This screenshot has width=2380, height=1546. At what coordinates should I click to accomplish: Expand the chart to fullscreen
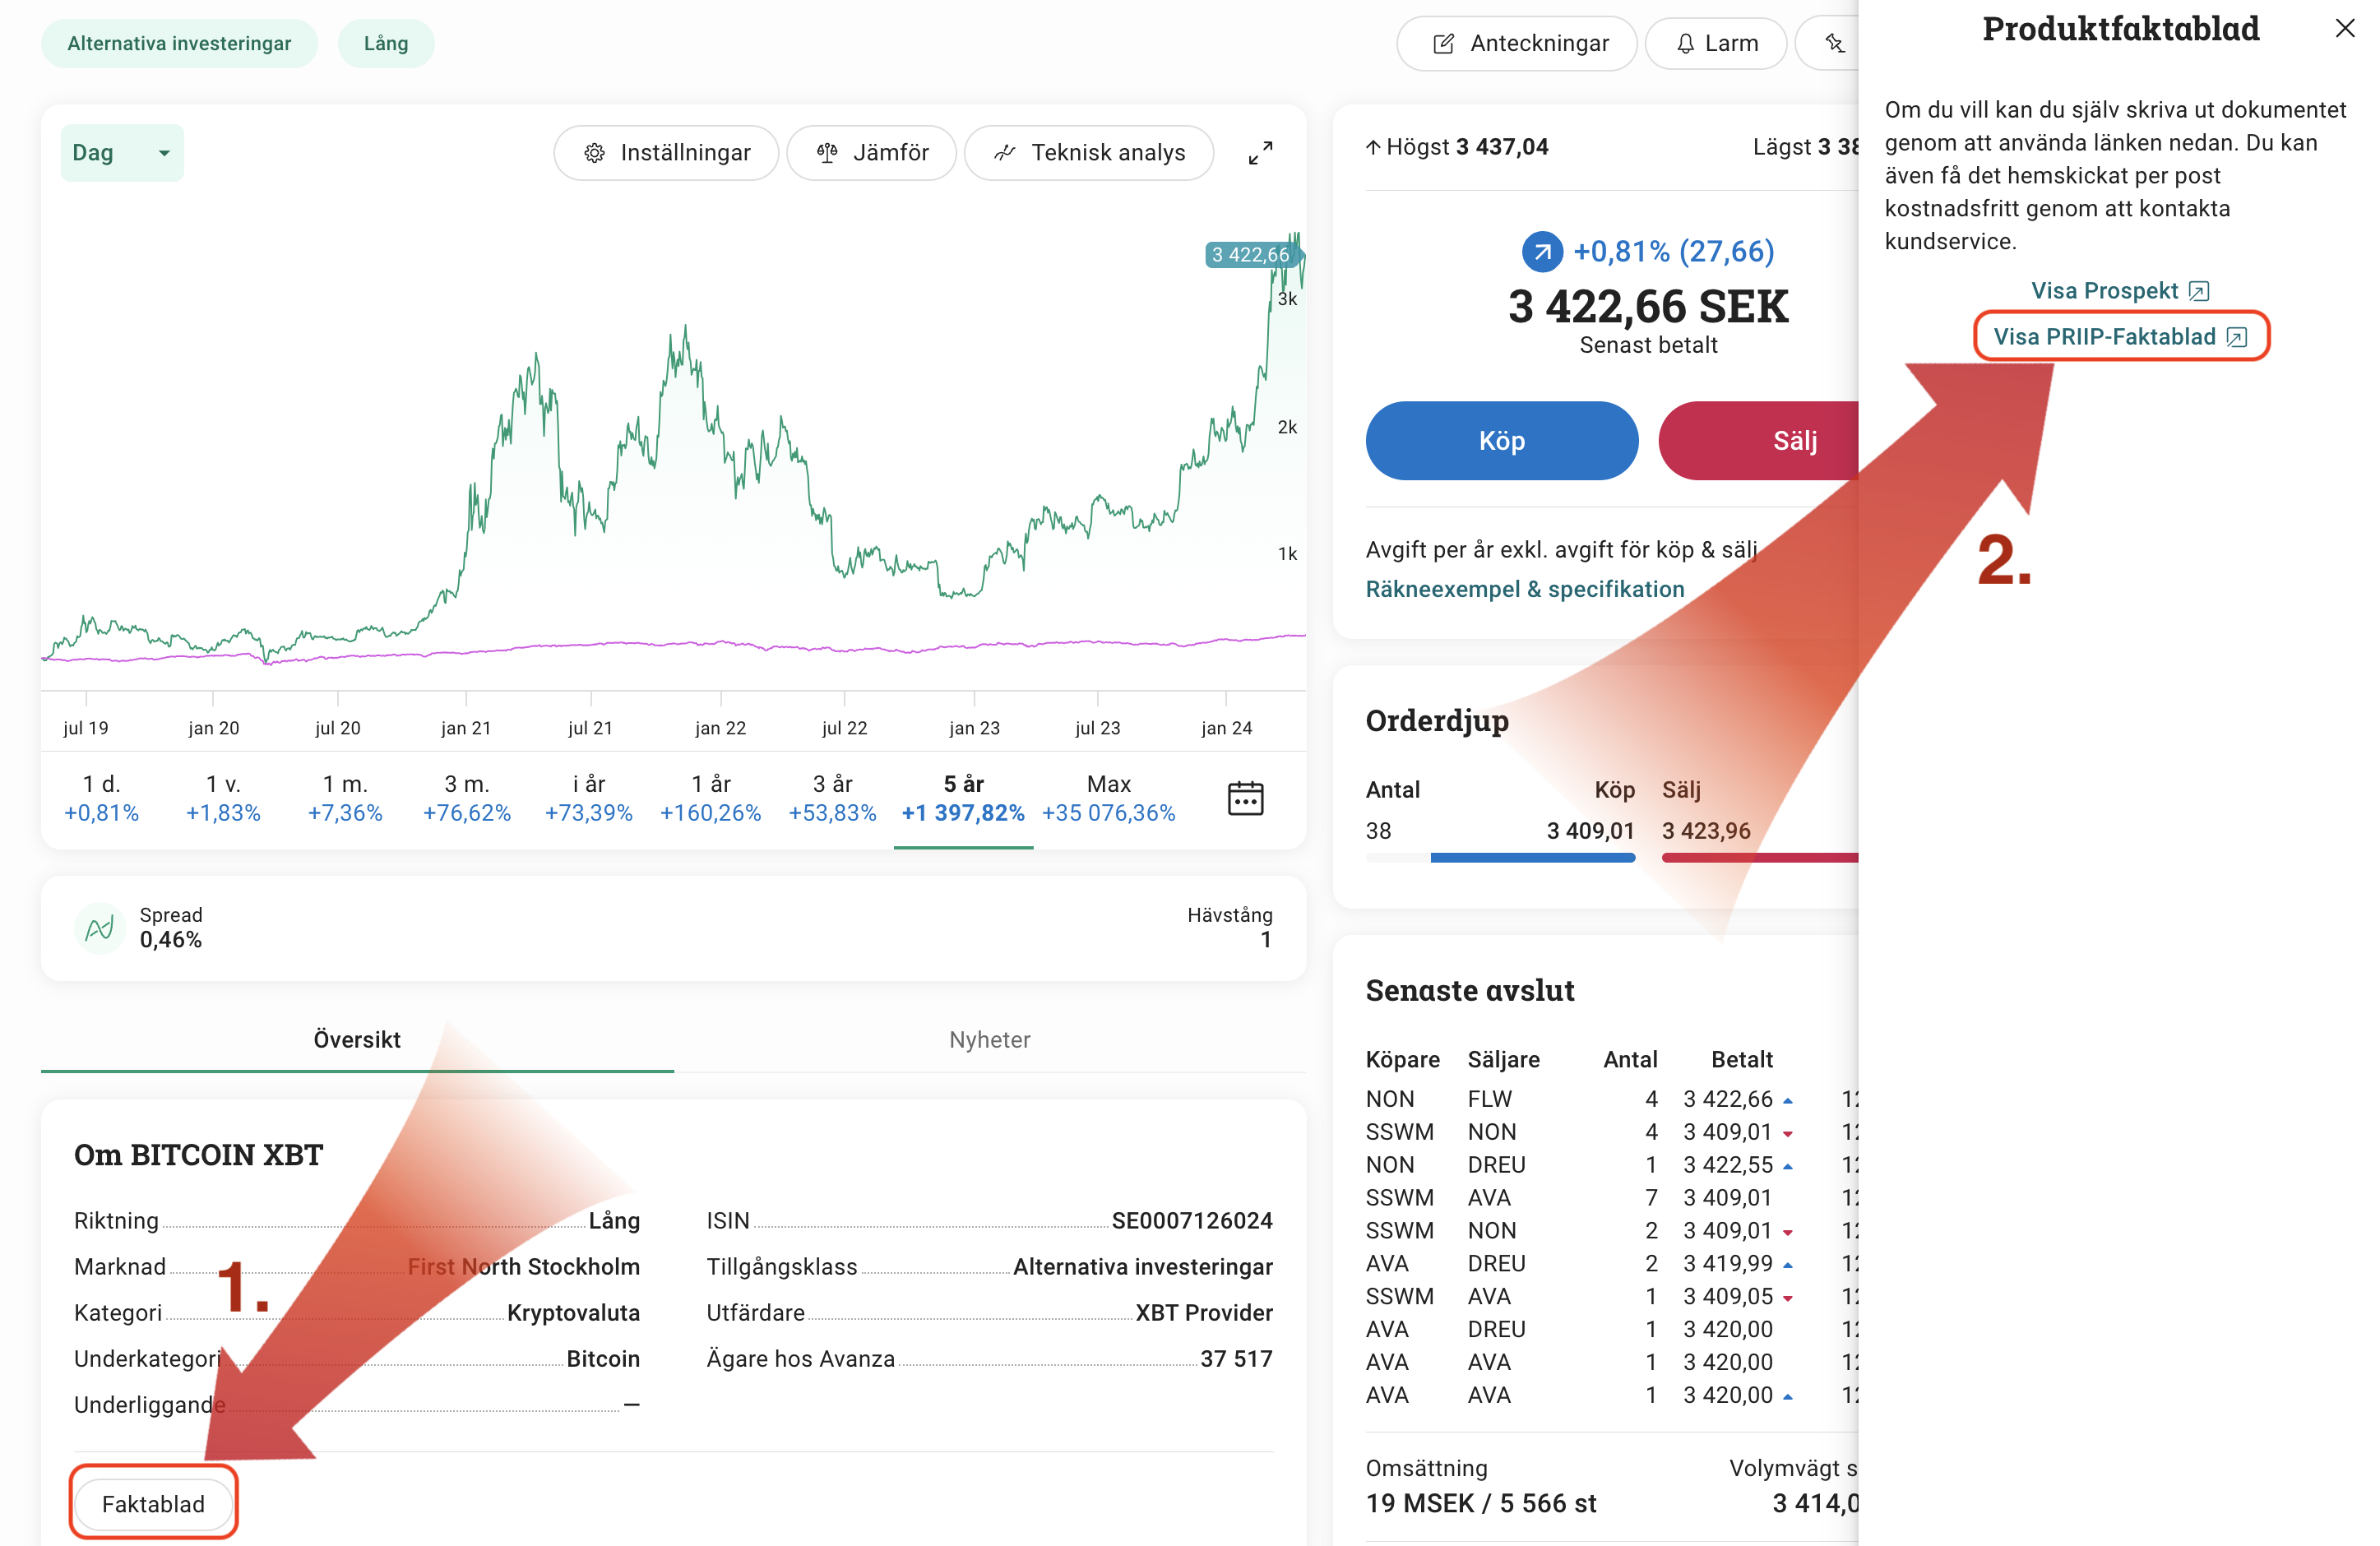coord(1260,153)
